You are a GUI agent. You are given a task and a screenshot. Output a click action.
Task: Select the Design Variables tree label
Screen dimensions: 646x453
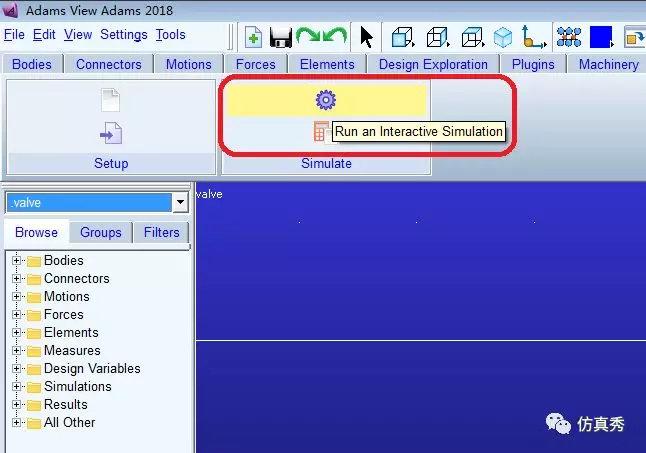coord(92,369)
